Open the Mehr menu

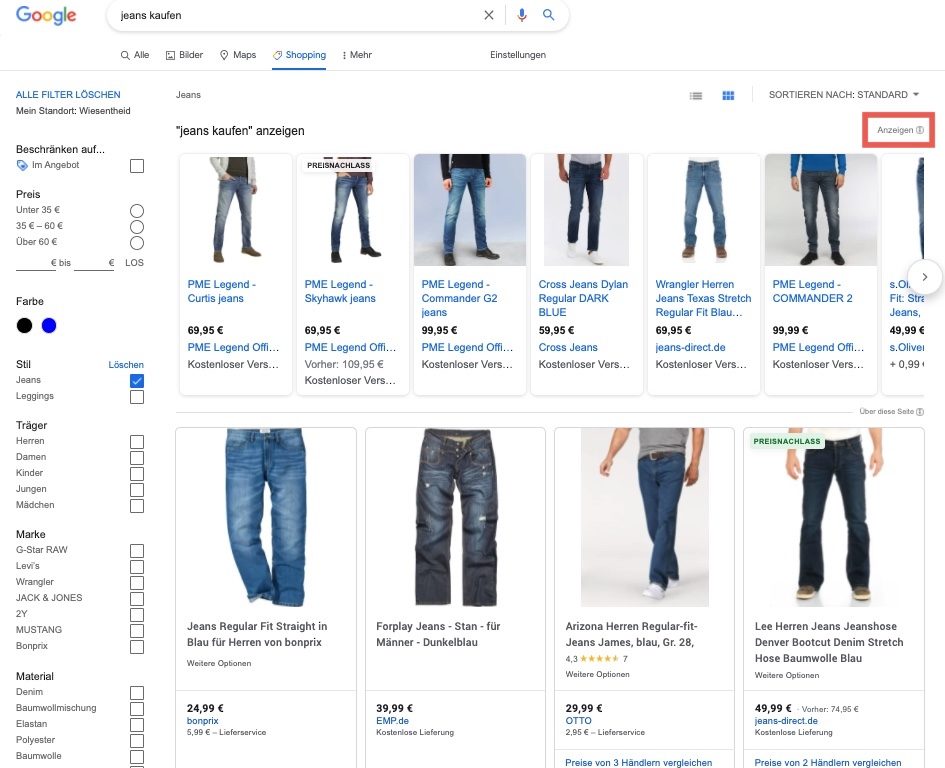click(357, 55)
